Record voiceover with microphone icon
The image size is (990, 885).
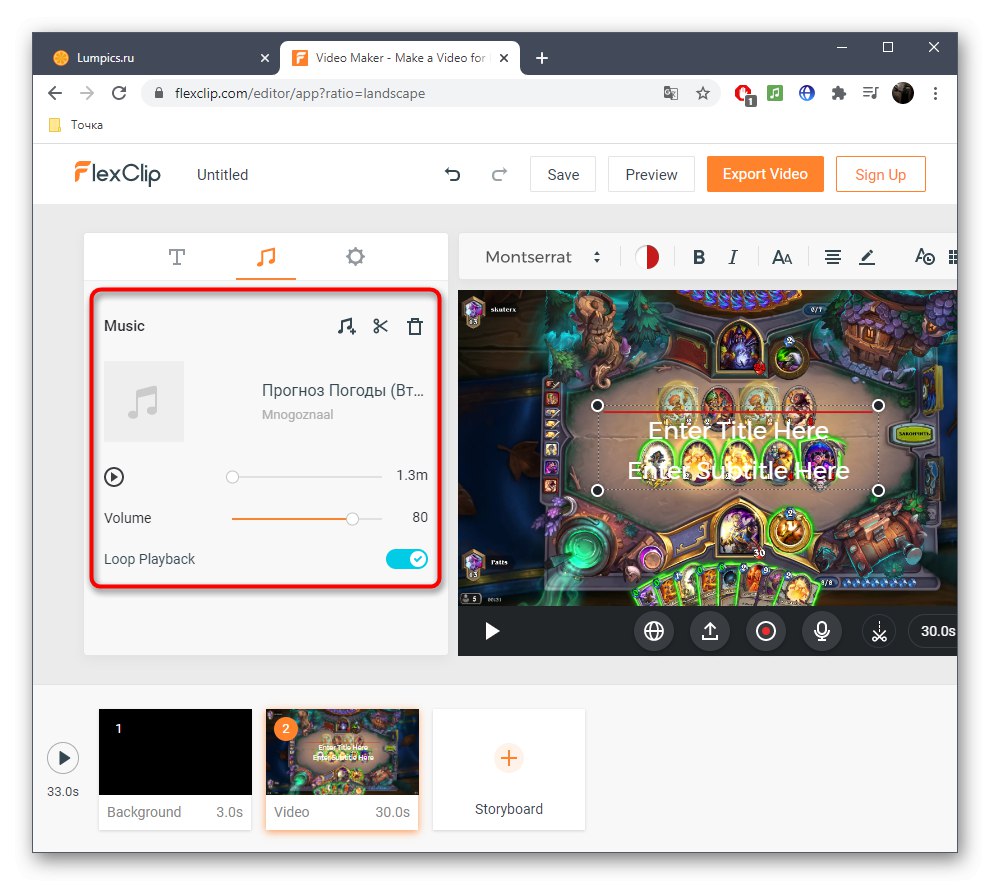821,631
